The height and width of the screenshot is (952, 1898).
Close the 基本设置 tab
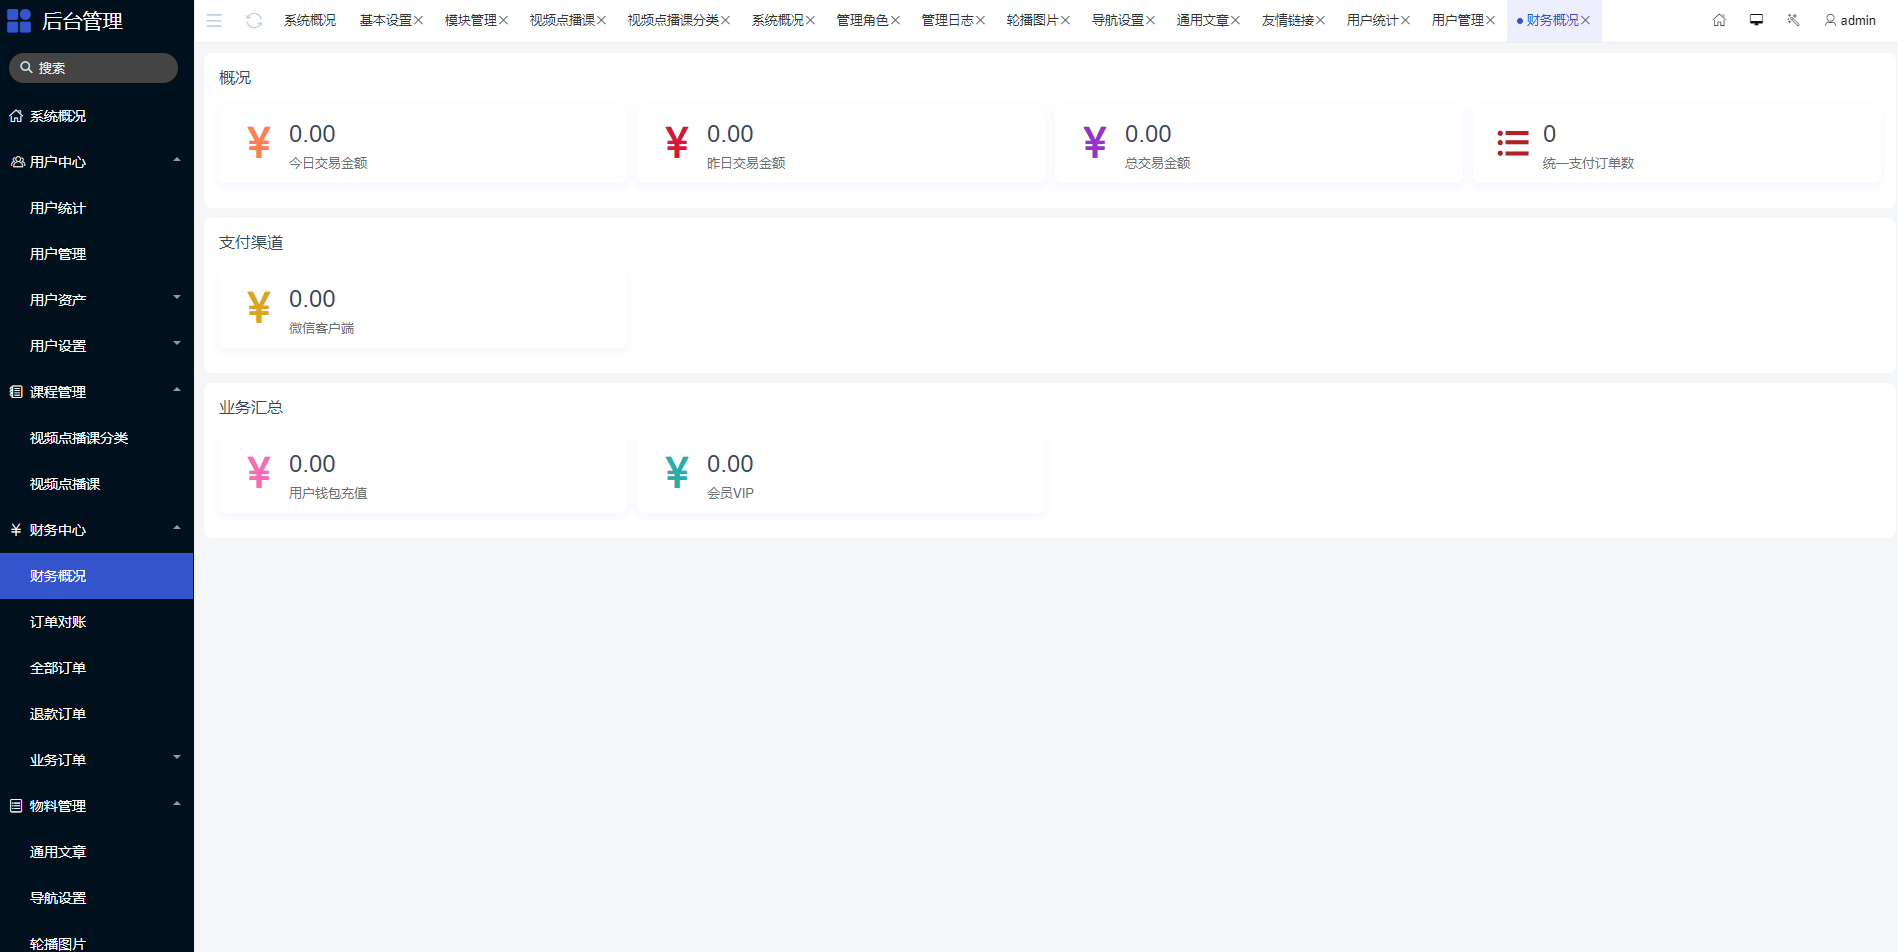click(x=419, y=20)
